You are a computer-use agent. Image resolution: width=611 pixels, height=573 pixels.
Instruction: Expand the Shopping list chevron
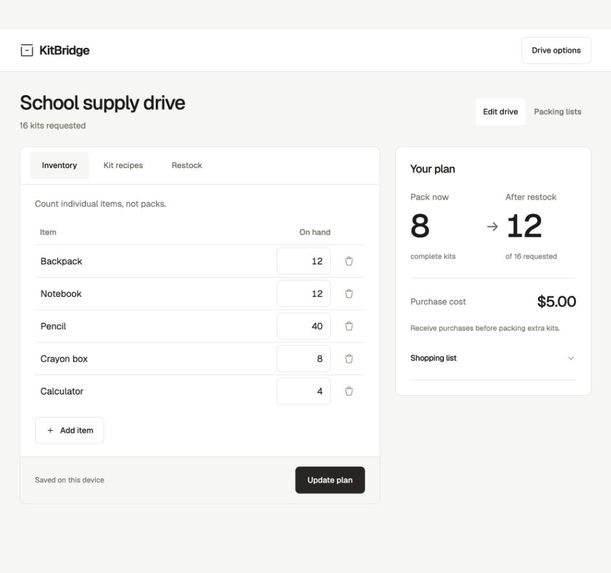(571, 358)
